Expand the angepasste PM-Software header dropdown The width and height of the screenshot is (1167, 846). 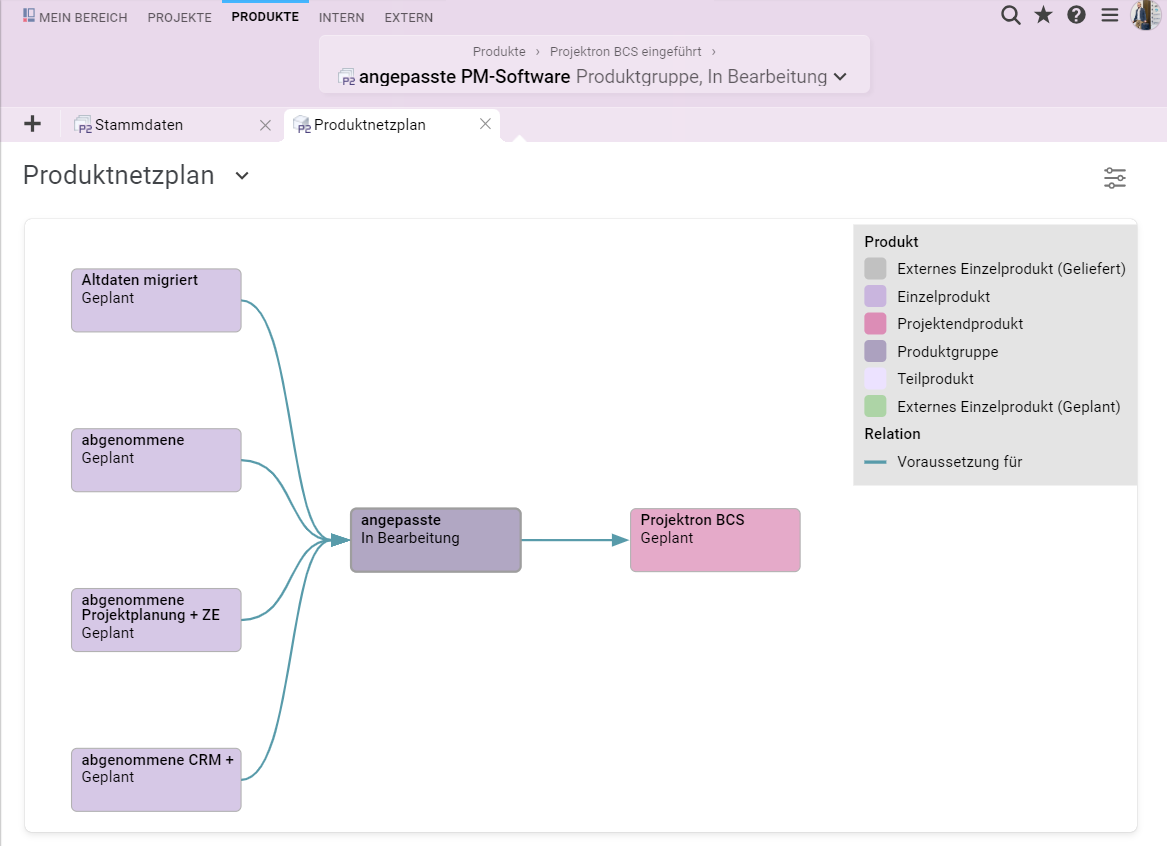tap(840, 77)
